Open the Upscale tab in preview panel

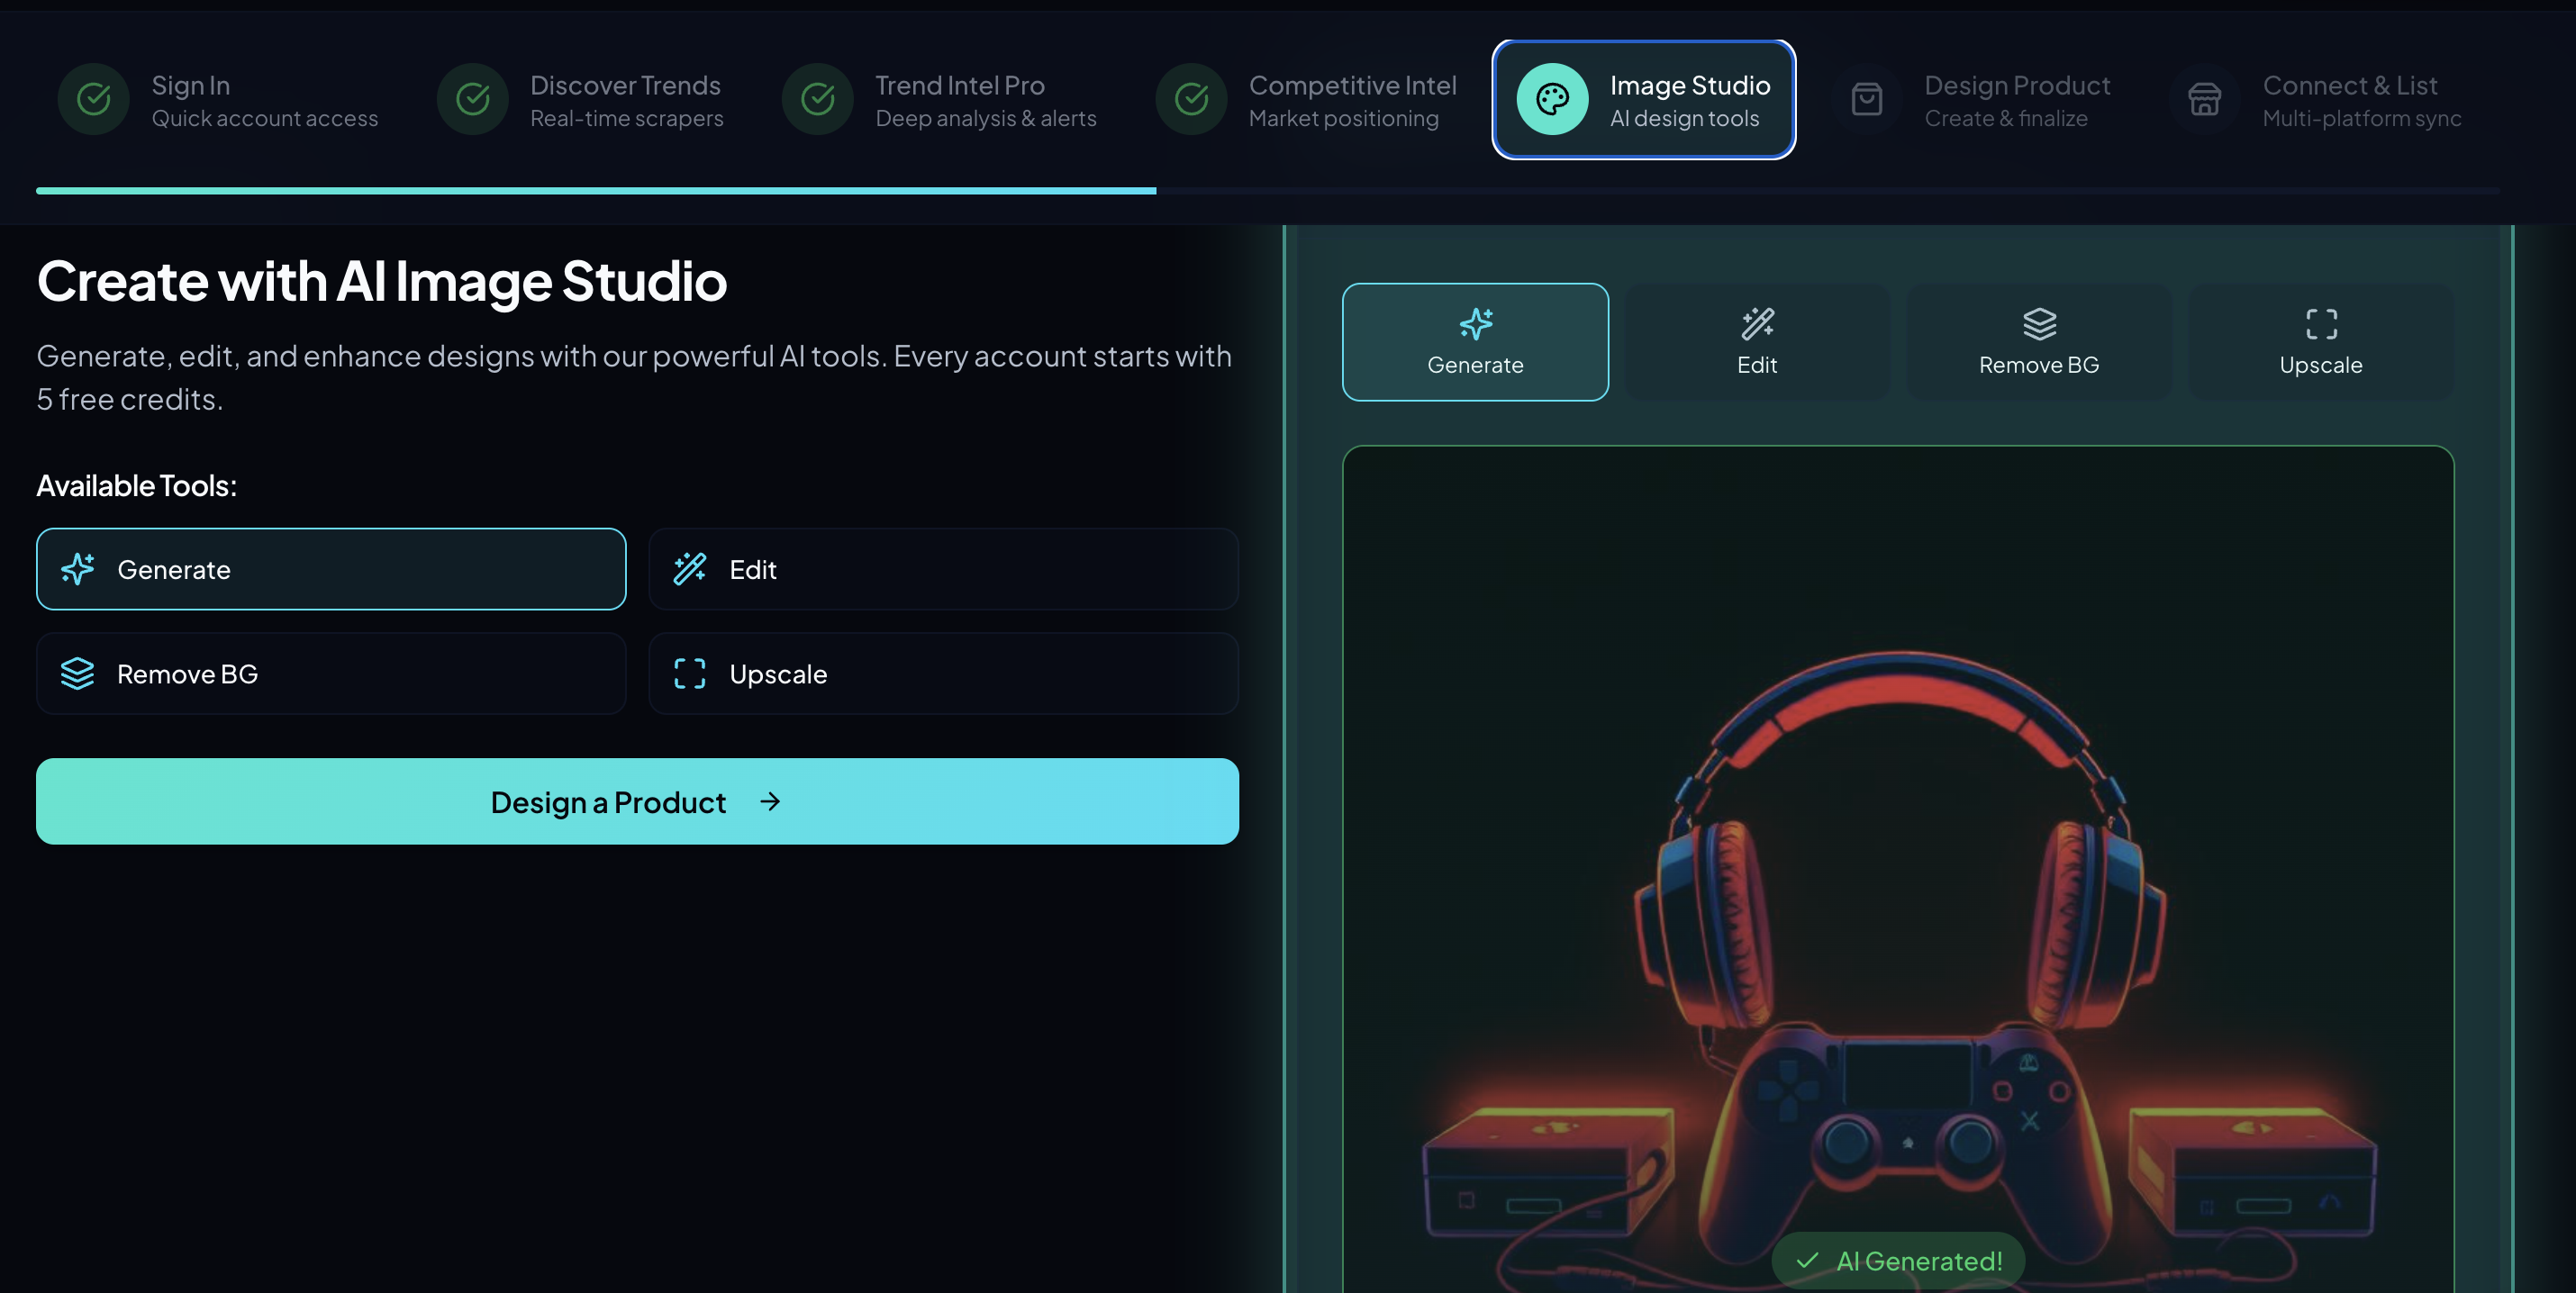pos(2320,342)
